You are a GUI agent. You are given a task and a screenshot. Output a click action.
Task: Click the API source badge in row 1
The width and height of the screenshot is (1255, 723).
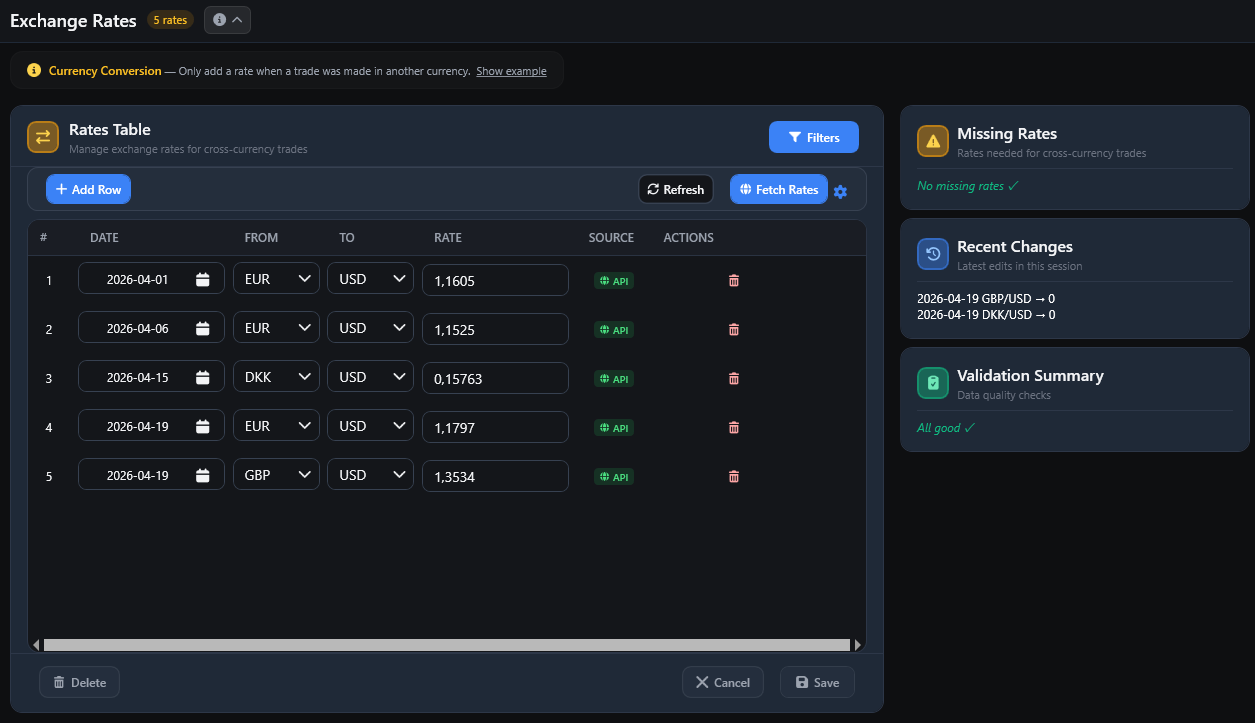point(614,281)
